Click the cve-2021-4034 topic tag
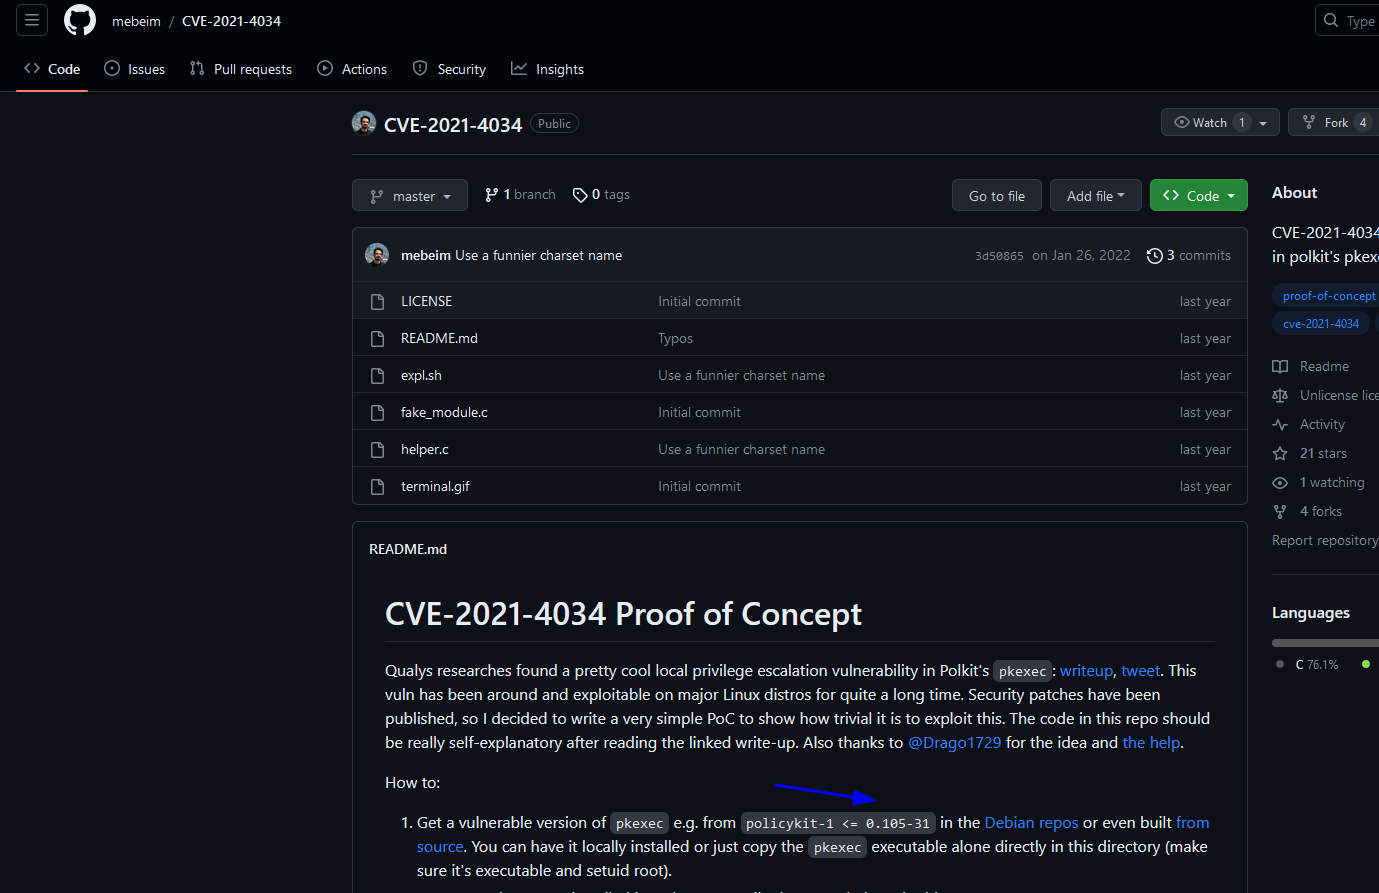 (x=1321, y=324)
